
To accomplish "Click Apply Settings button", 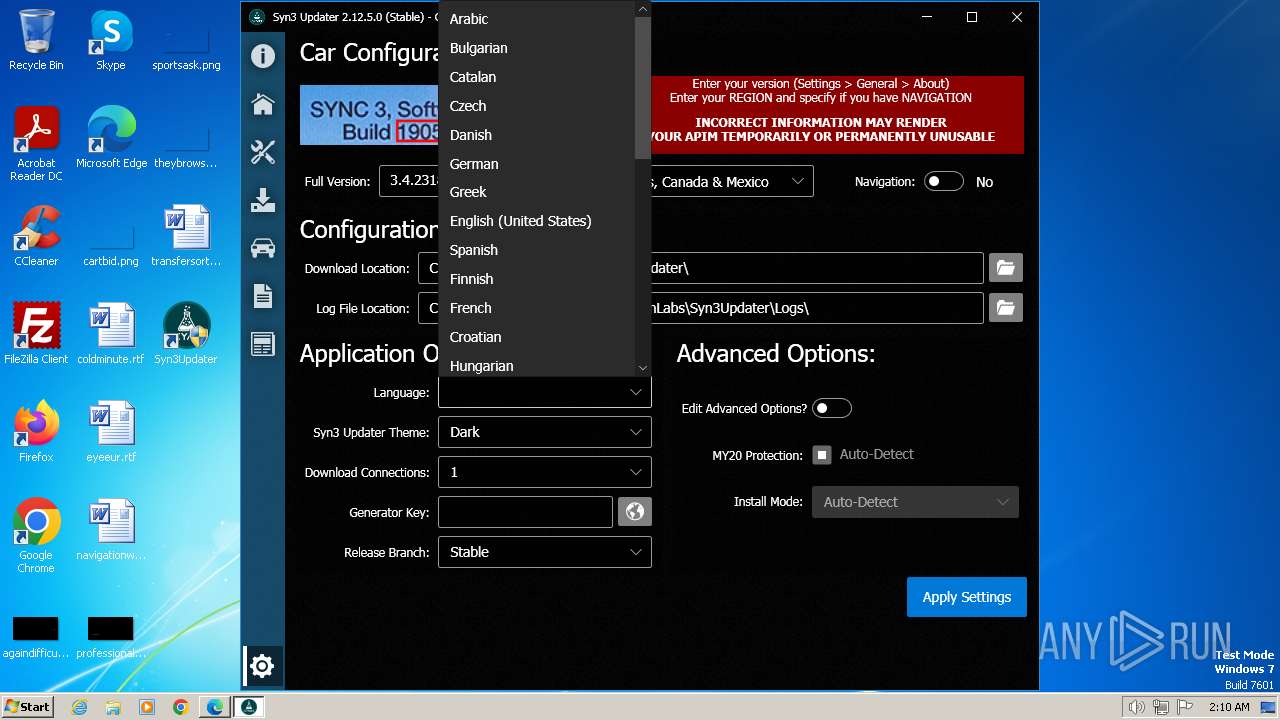I will point(967,597).
